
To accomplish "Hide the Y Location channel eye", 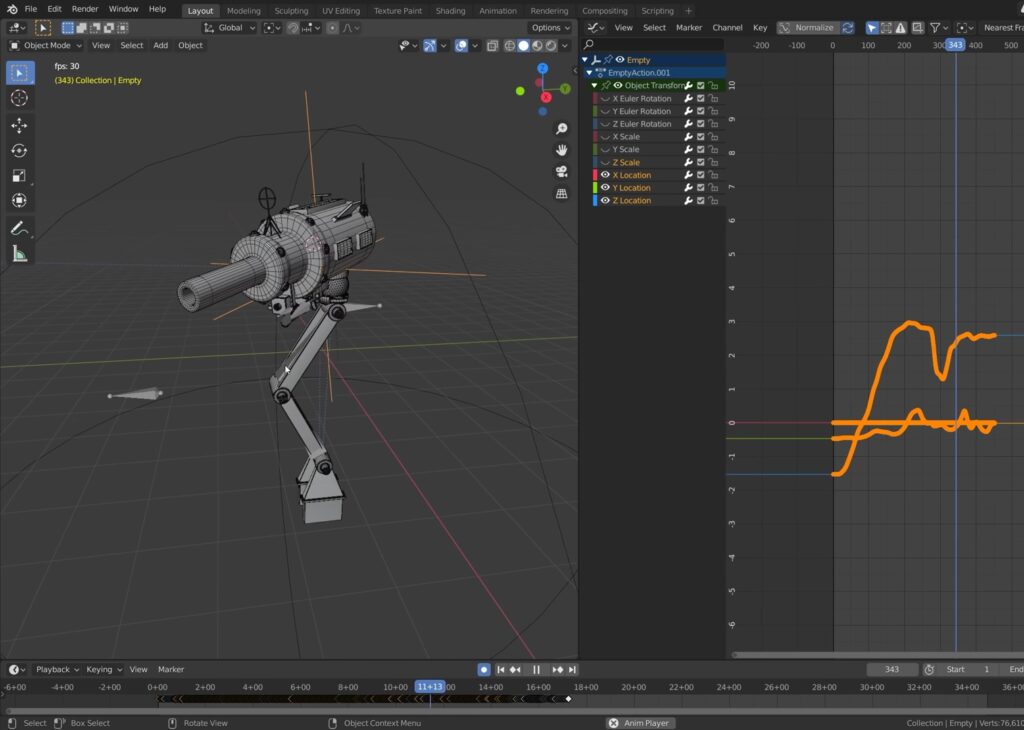I will coord(605,188).
